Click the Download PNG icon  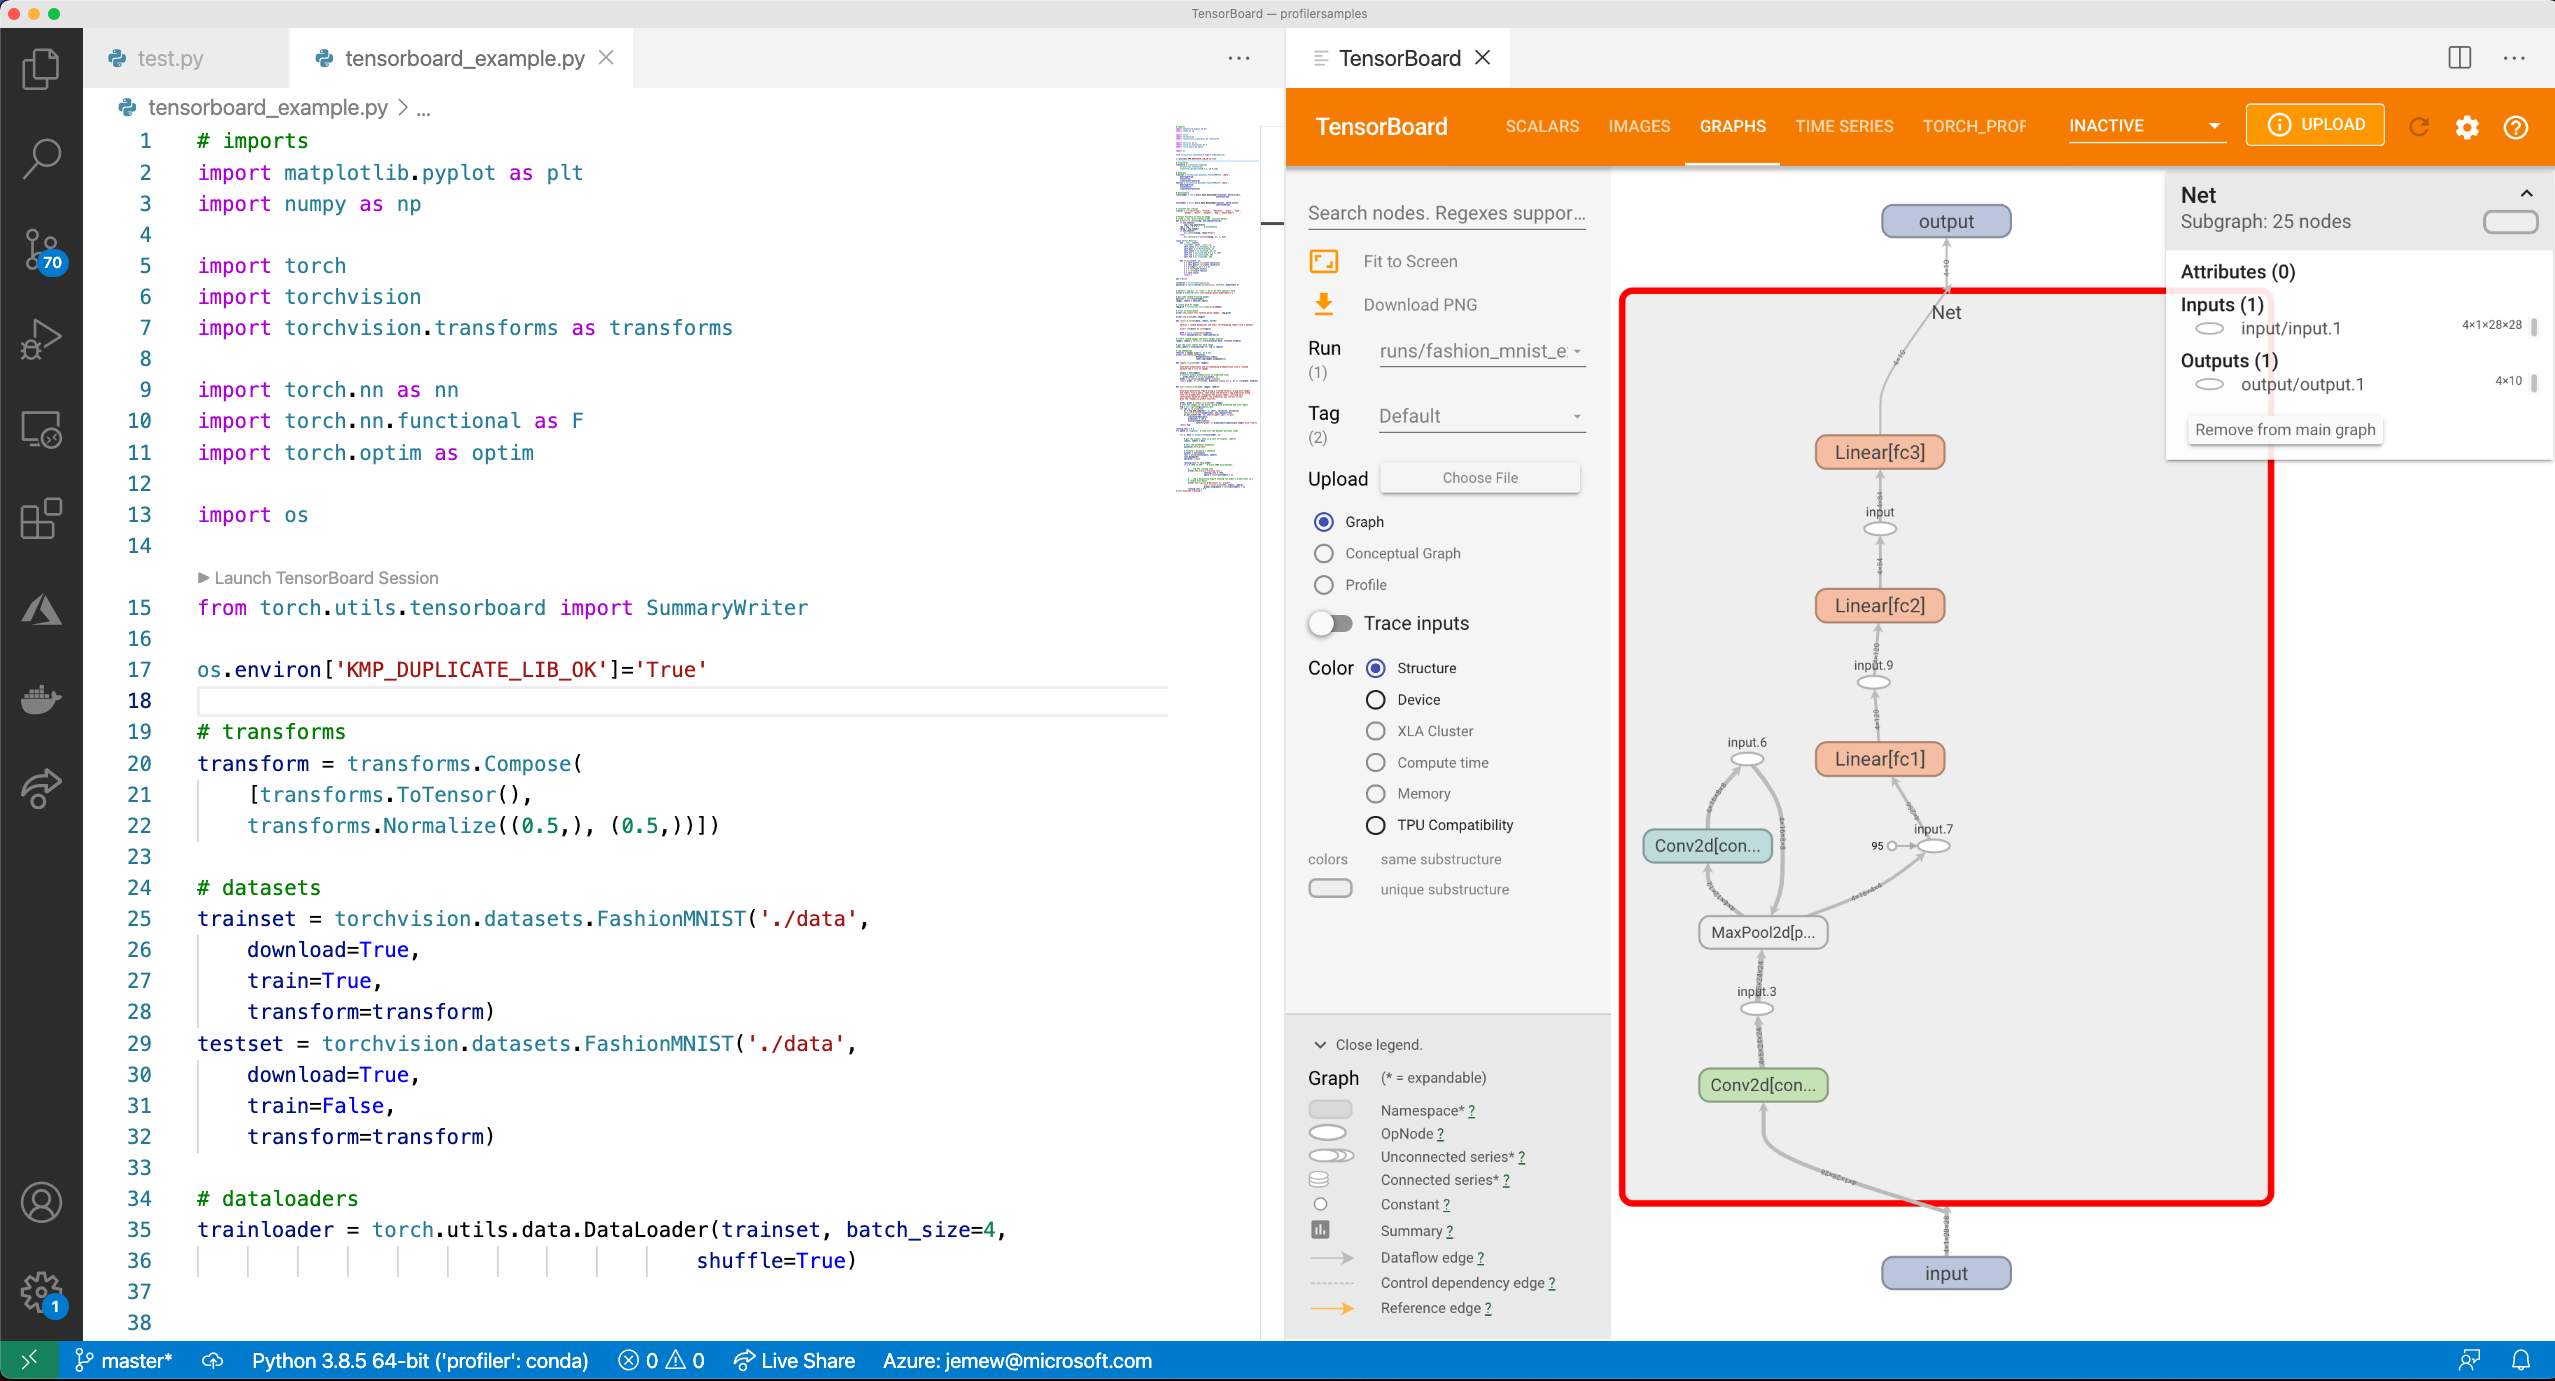(1324, 304)
